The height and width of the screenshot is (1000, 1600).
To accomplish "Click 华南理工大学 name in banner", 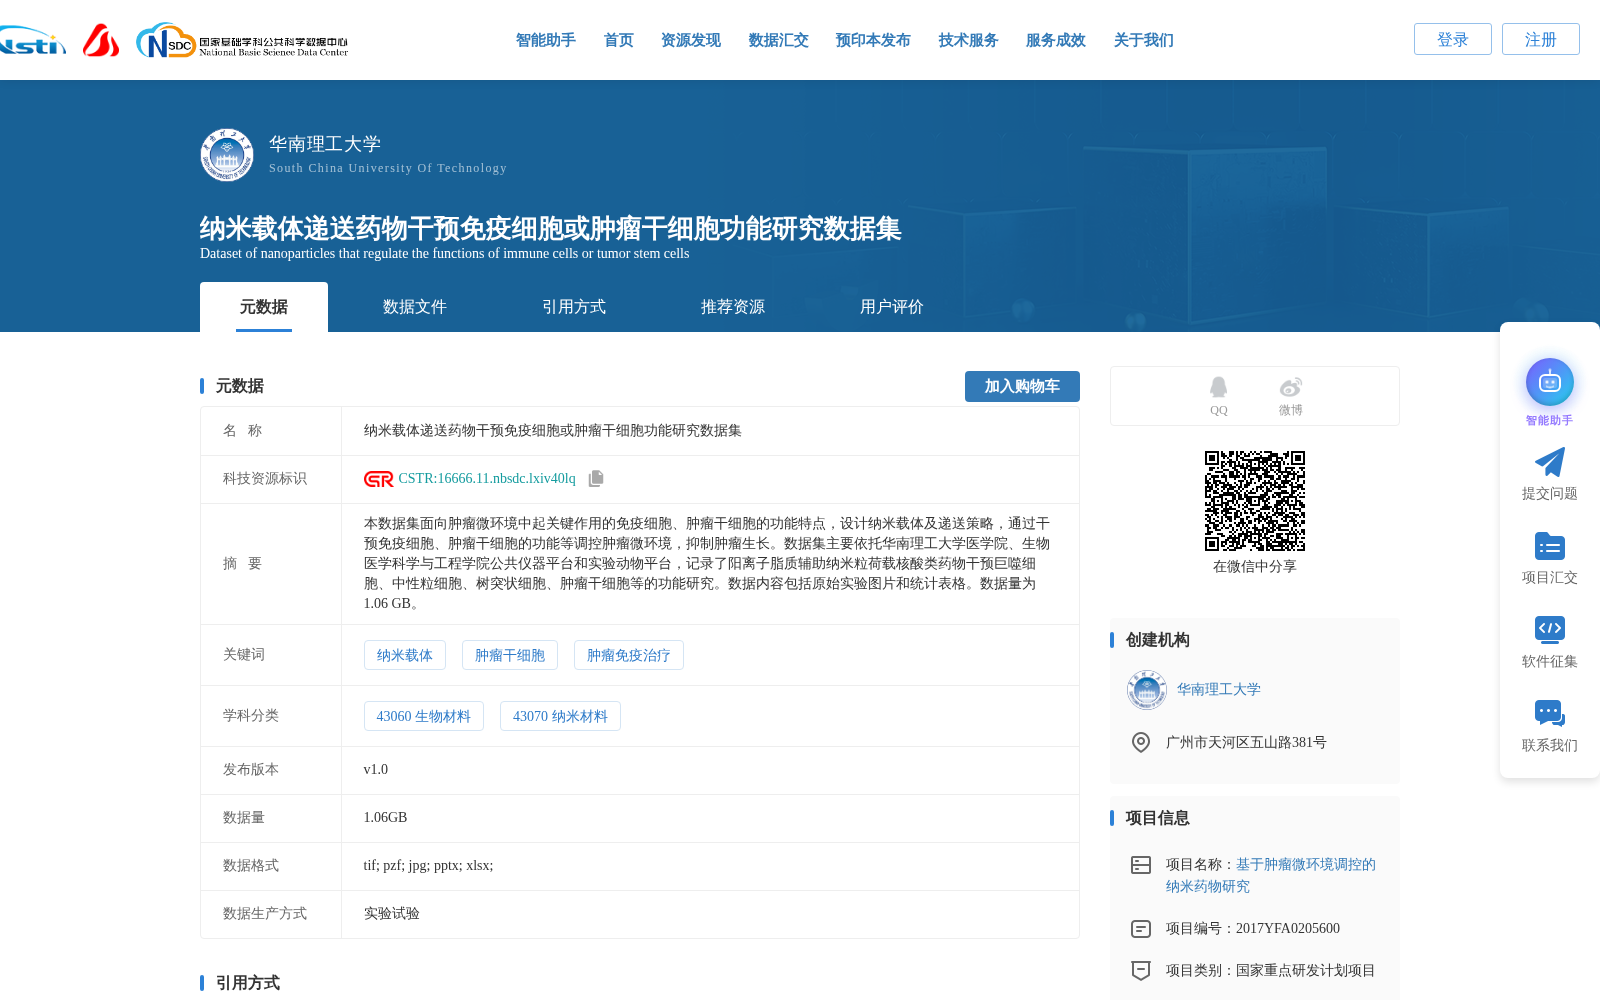I will [x=325, y=144].
